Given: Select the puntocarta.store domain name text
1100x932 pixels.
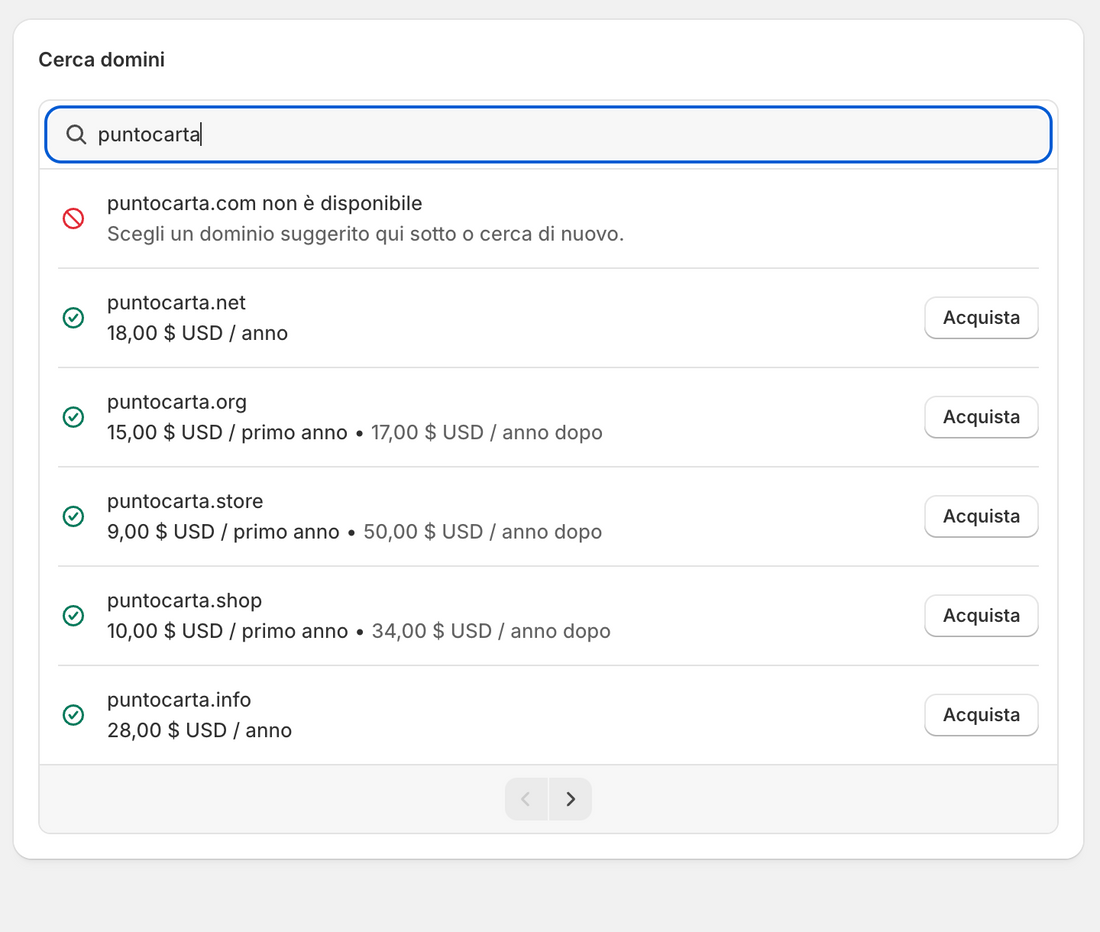Looking at the screenshot, I should click(185, 501).
